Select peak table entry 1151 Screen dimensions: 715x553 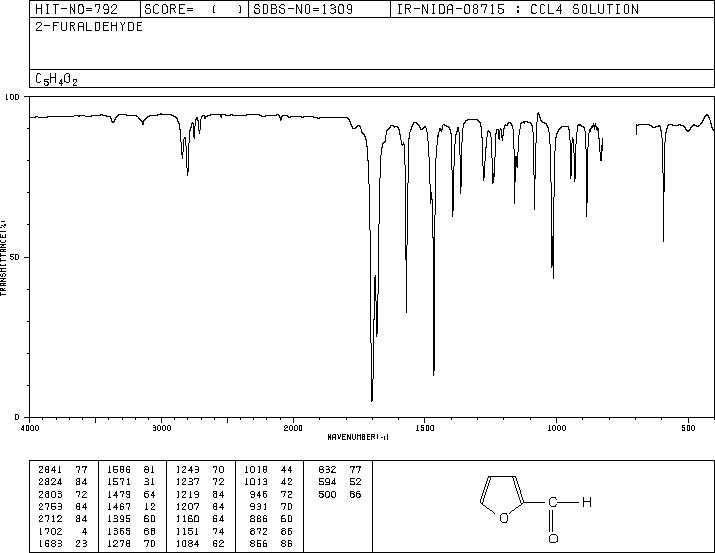(188, 531)
